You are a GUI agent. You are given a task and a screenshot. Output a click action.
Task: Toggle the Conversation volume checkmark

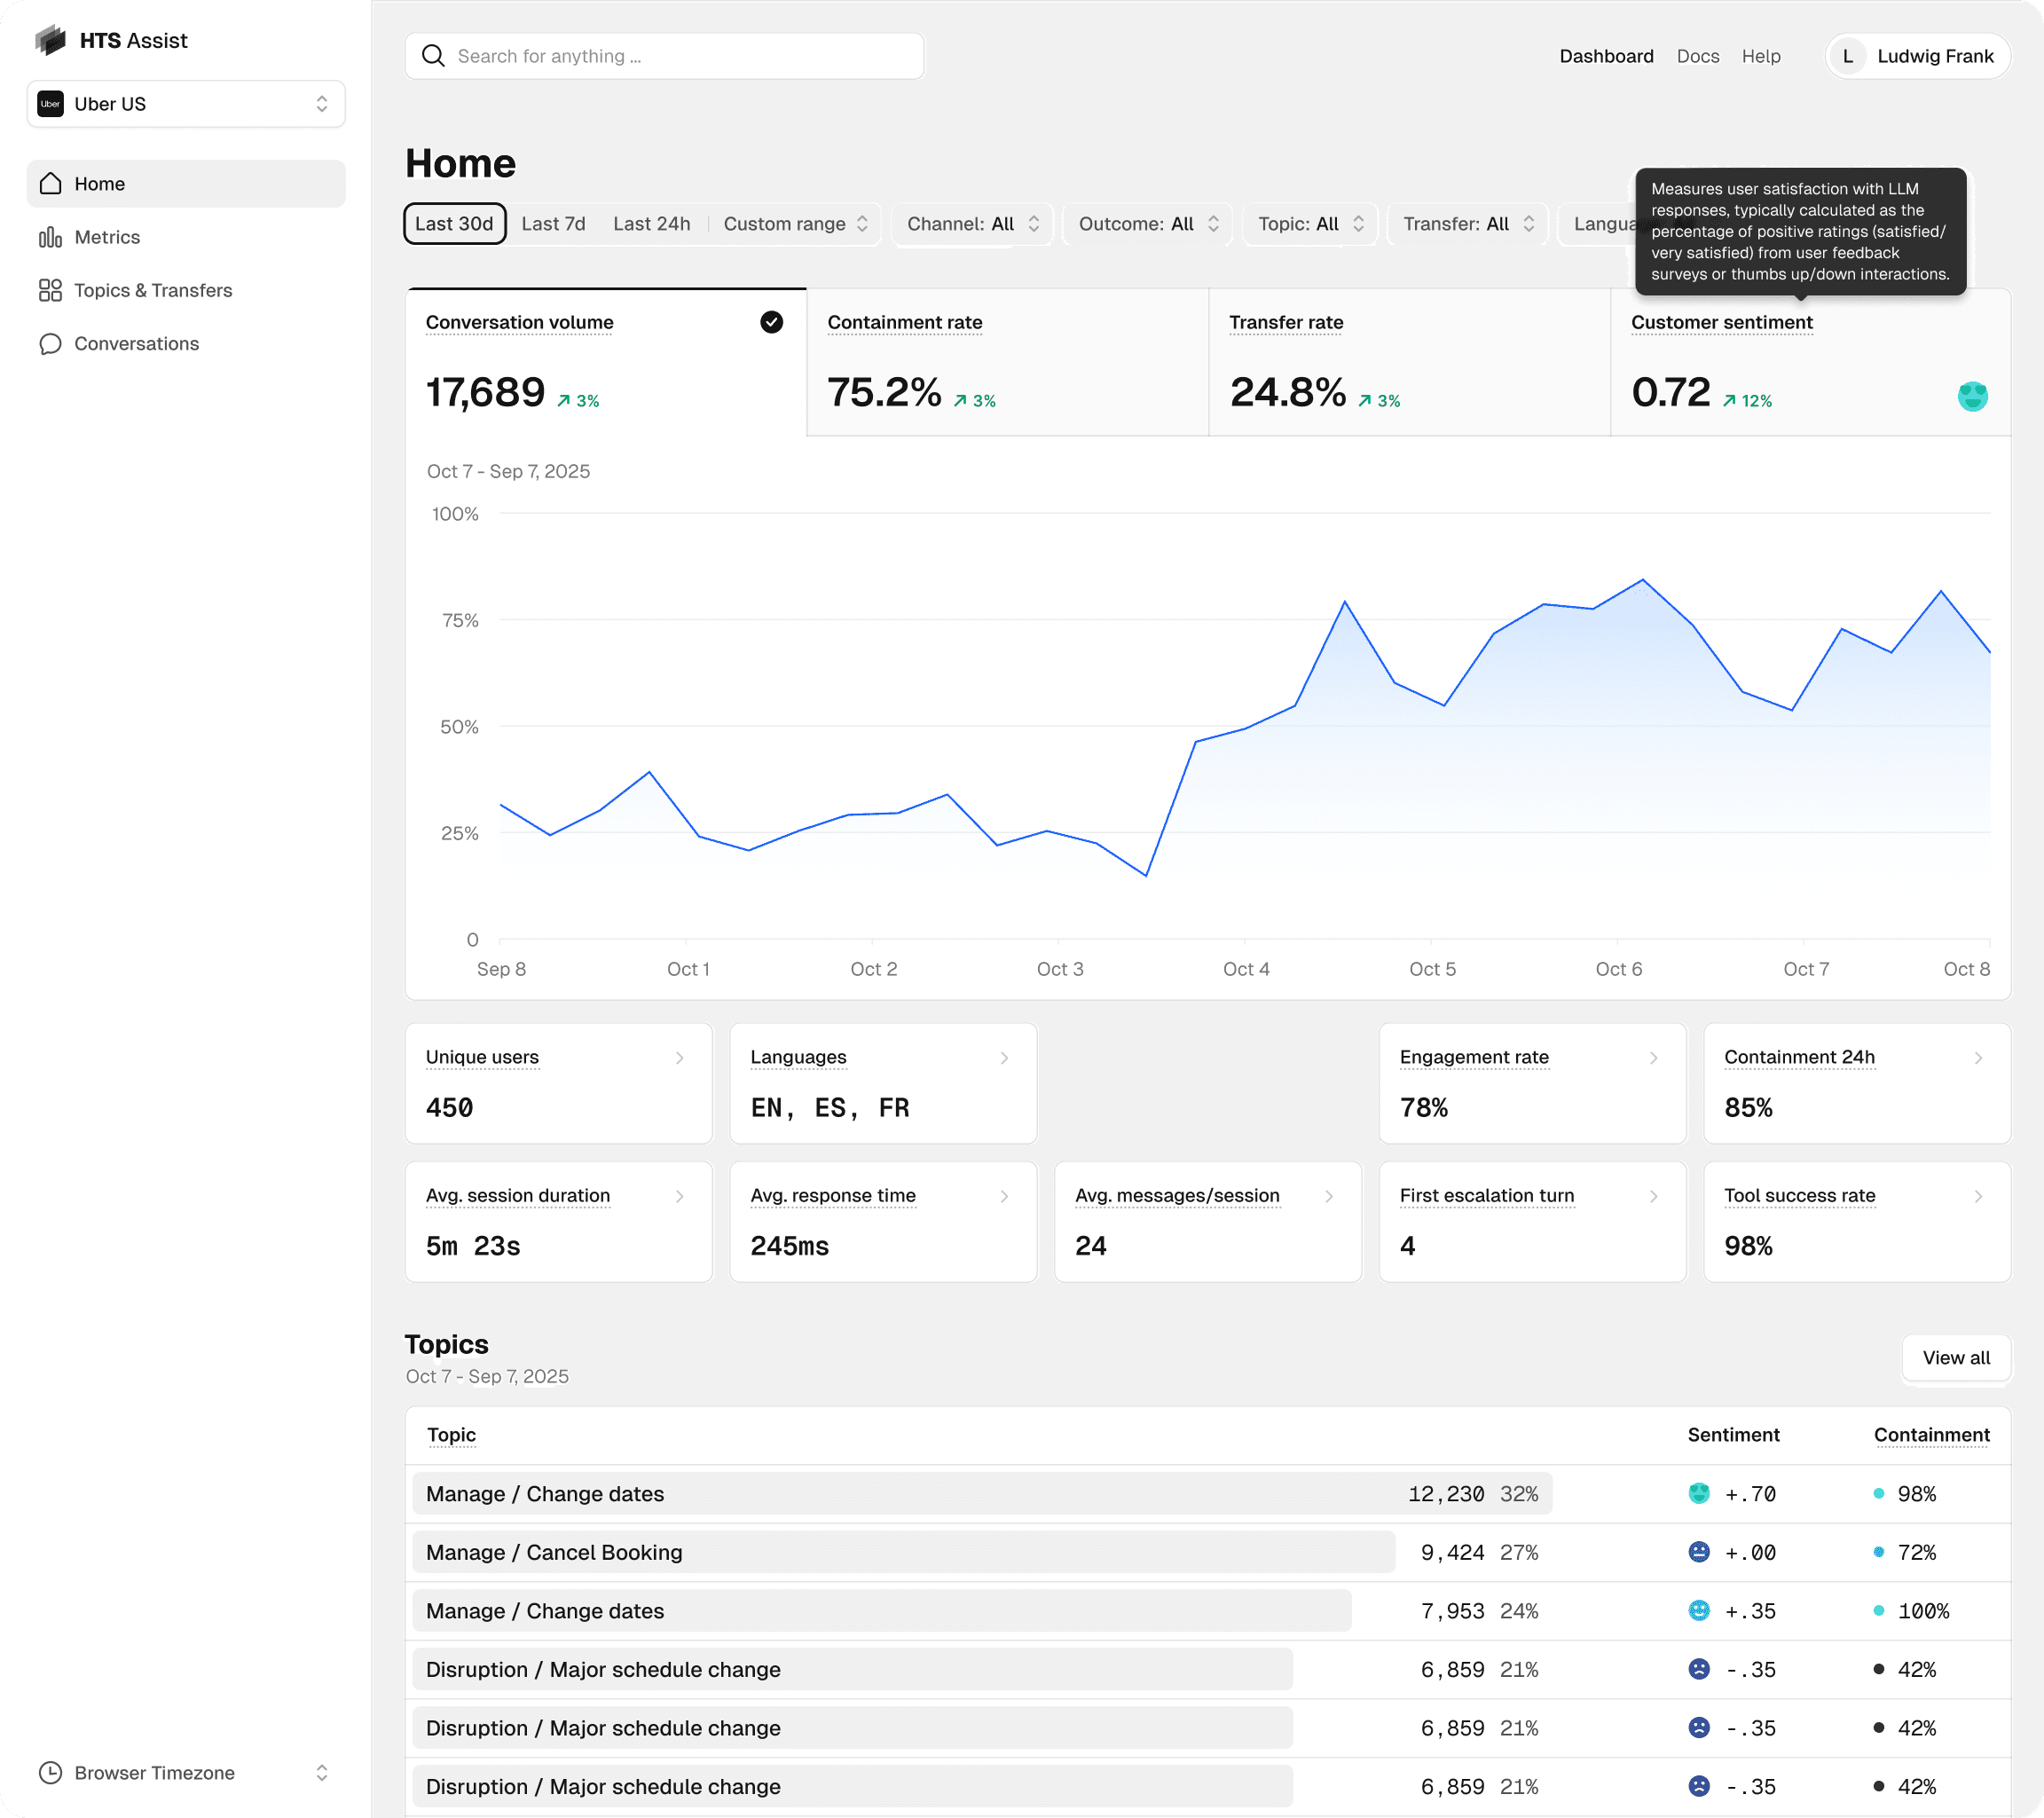tap(771, 322)
